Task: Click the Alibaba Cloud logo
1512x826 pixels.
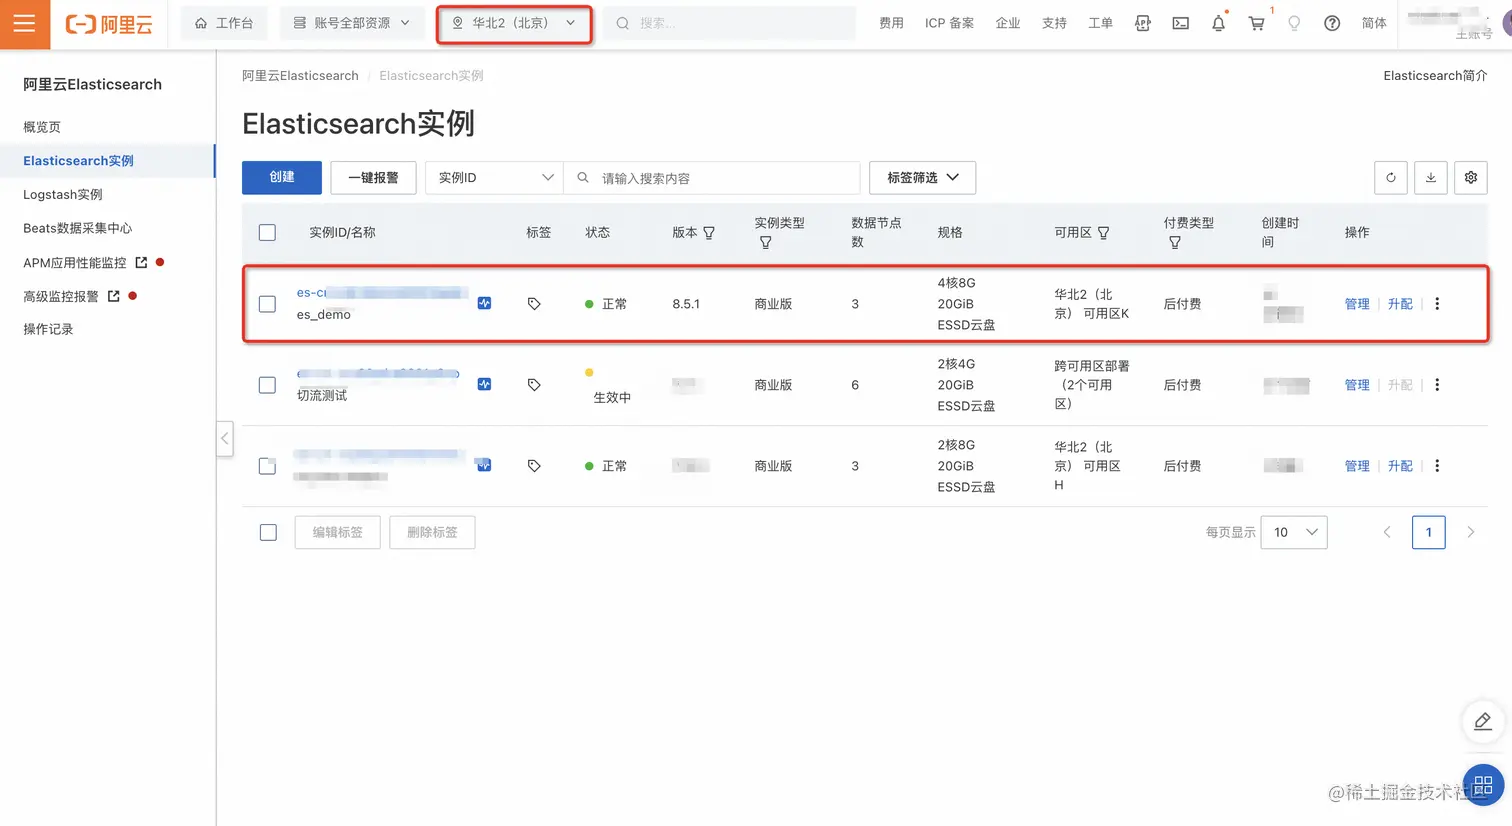Action: (x=109, y=24)
